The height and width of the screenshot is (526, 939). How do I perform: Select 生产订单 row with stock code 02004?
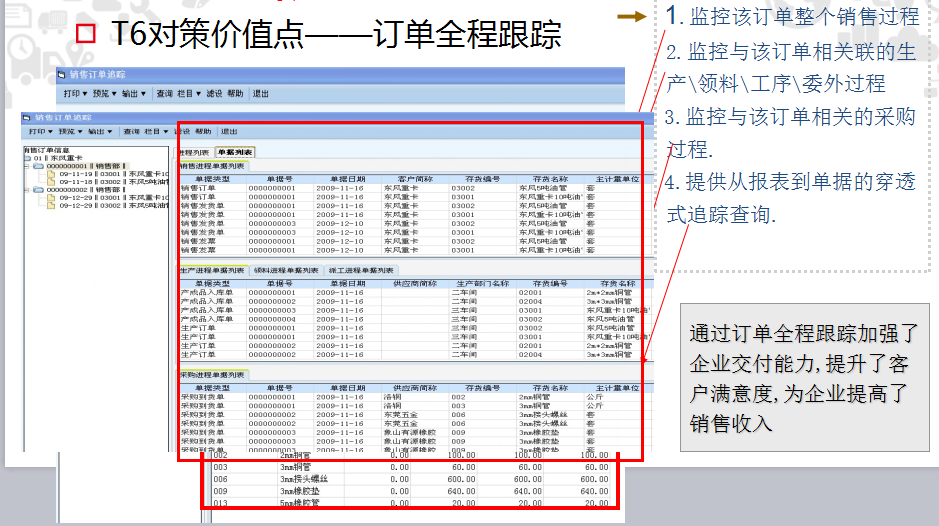(414, 355)
